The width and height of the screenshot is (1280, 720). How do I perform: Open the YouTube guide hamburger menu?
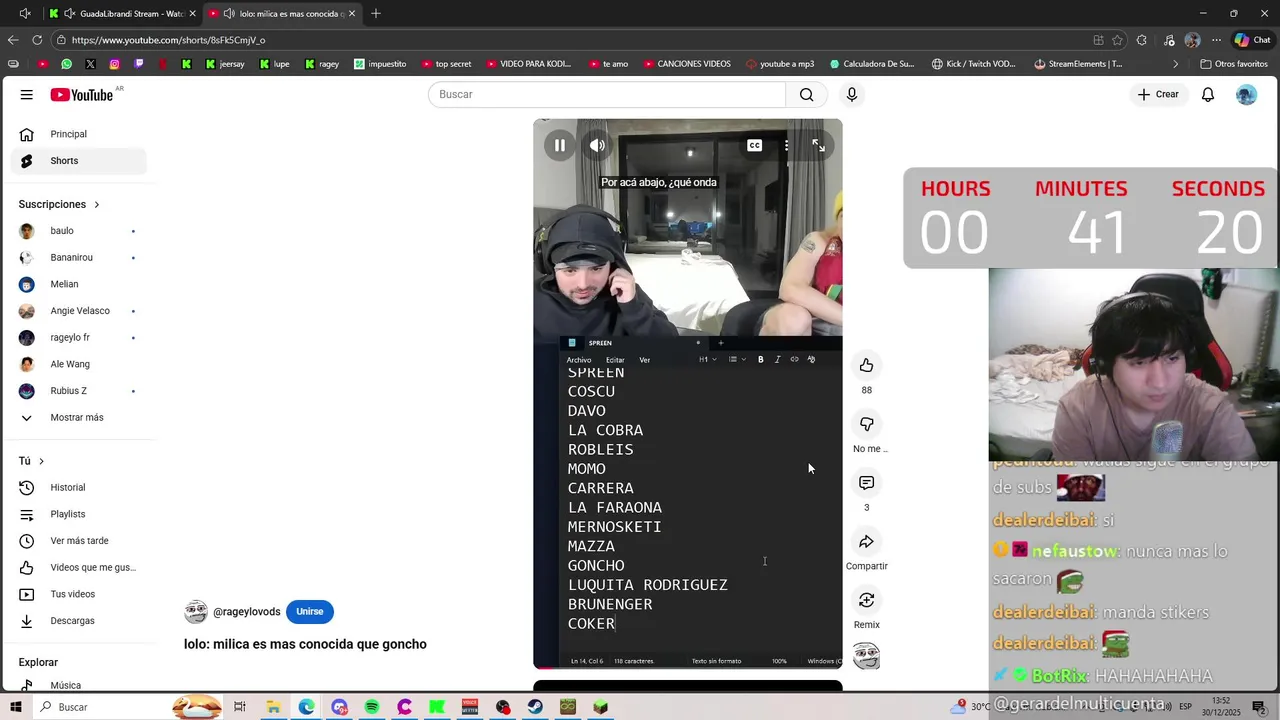[27, 94]
